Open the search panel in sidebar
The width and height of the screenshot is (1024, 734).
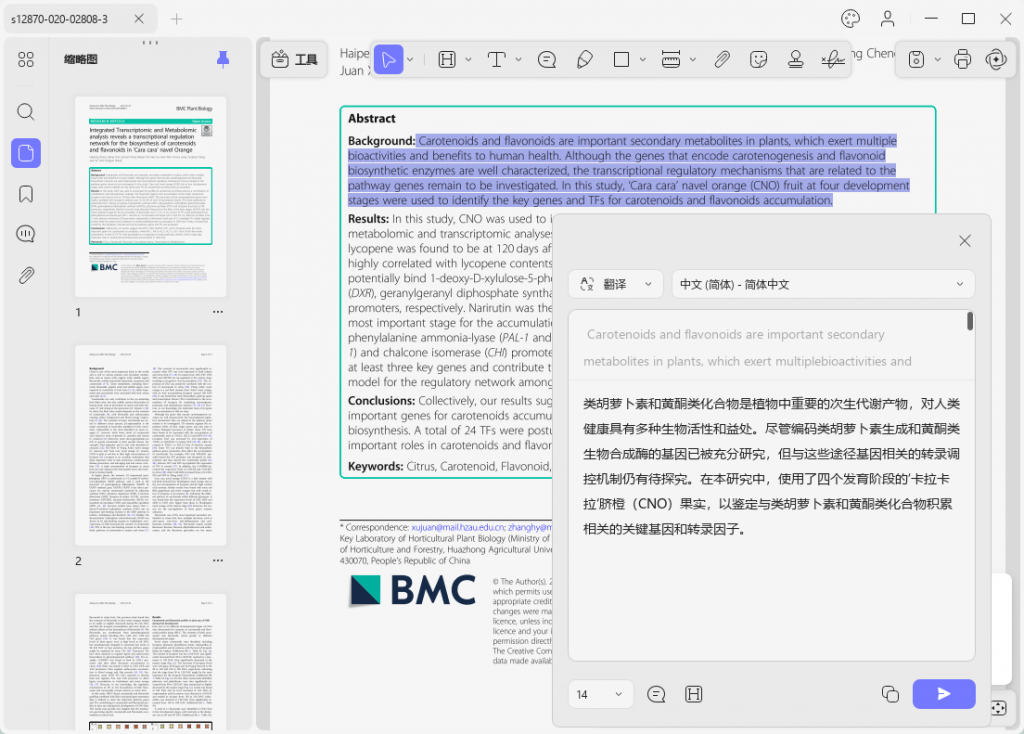[25, 112]
